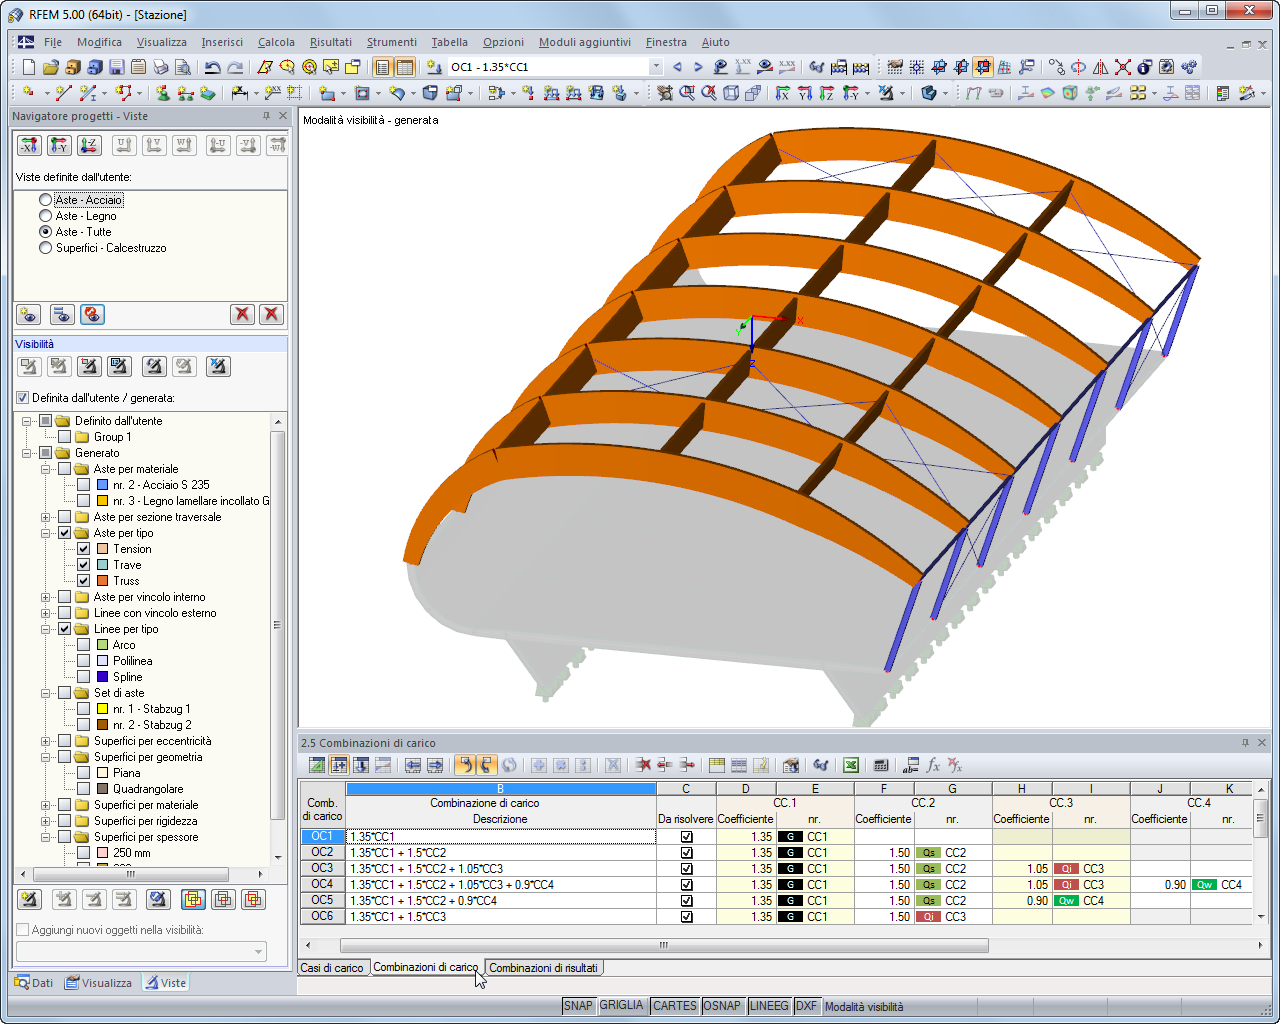The width and height of the screenshot is (1280, 1024).
Task: Click the orange Truss color swatch
Action: click(x=103, y=581)
